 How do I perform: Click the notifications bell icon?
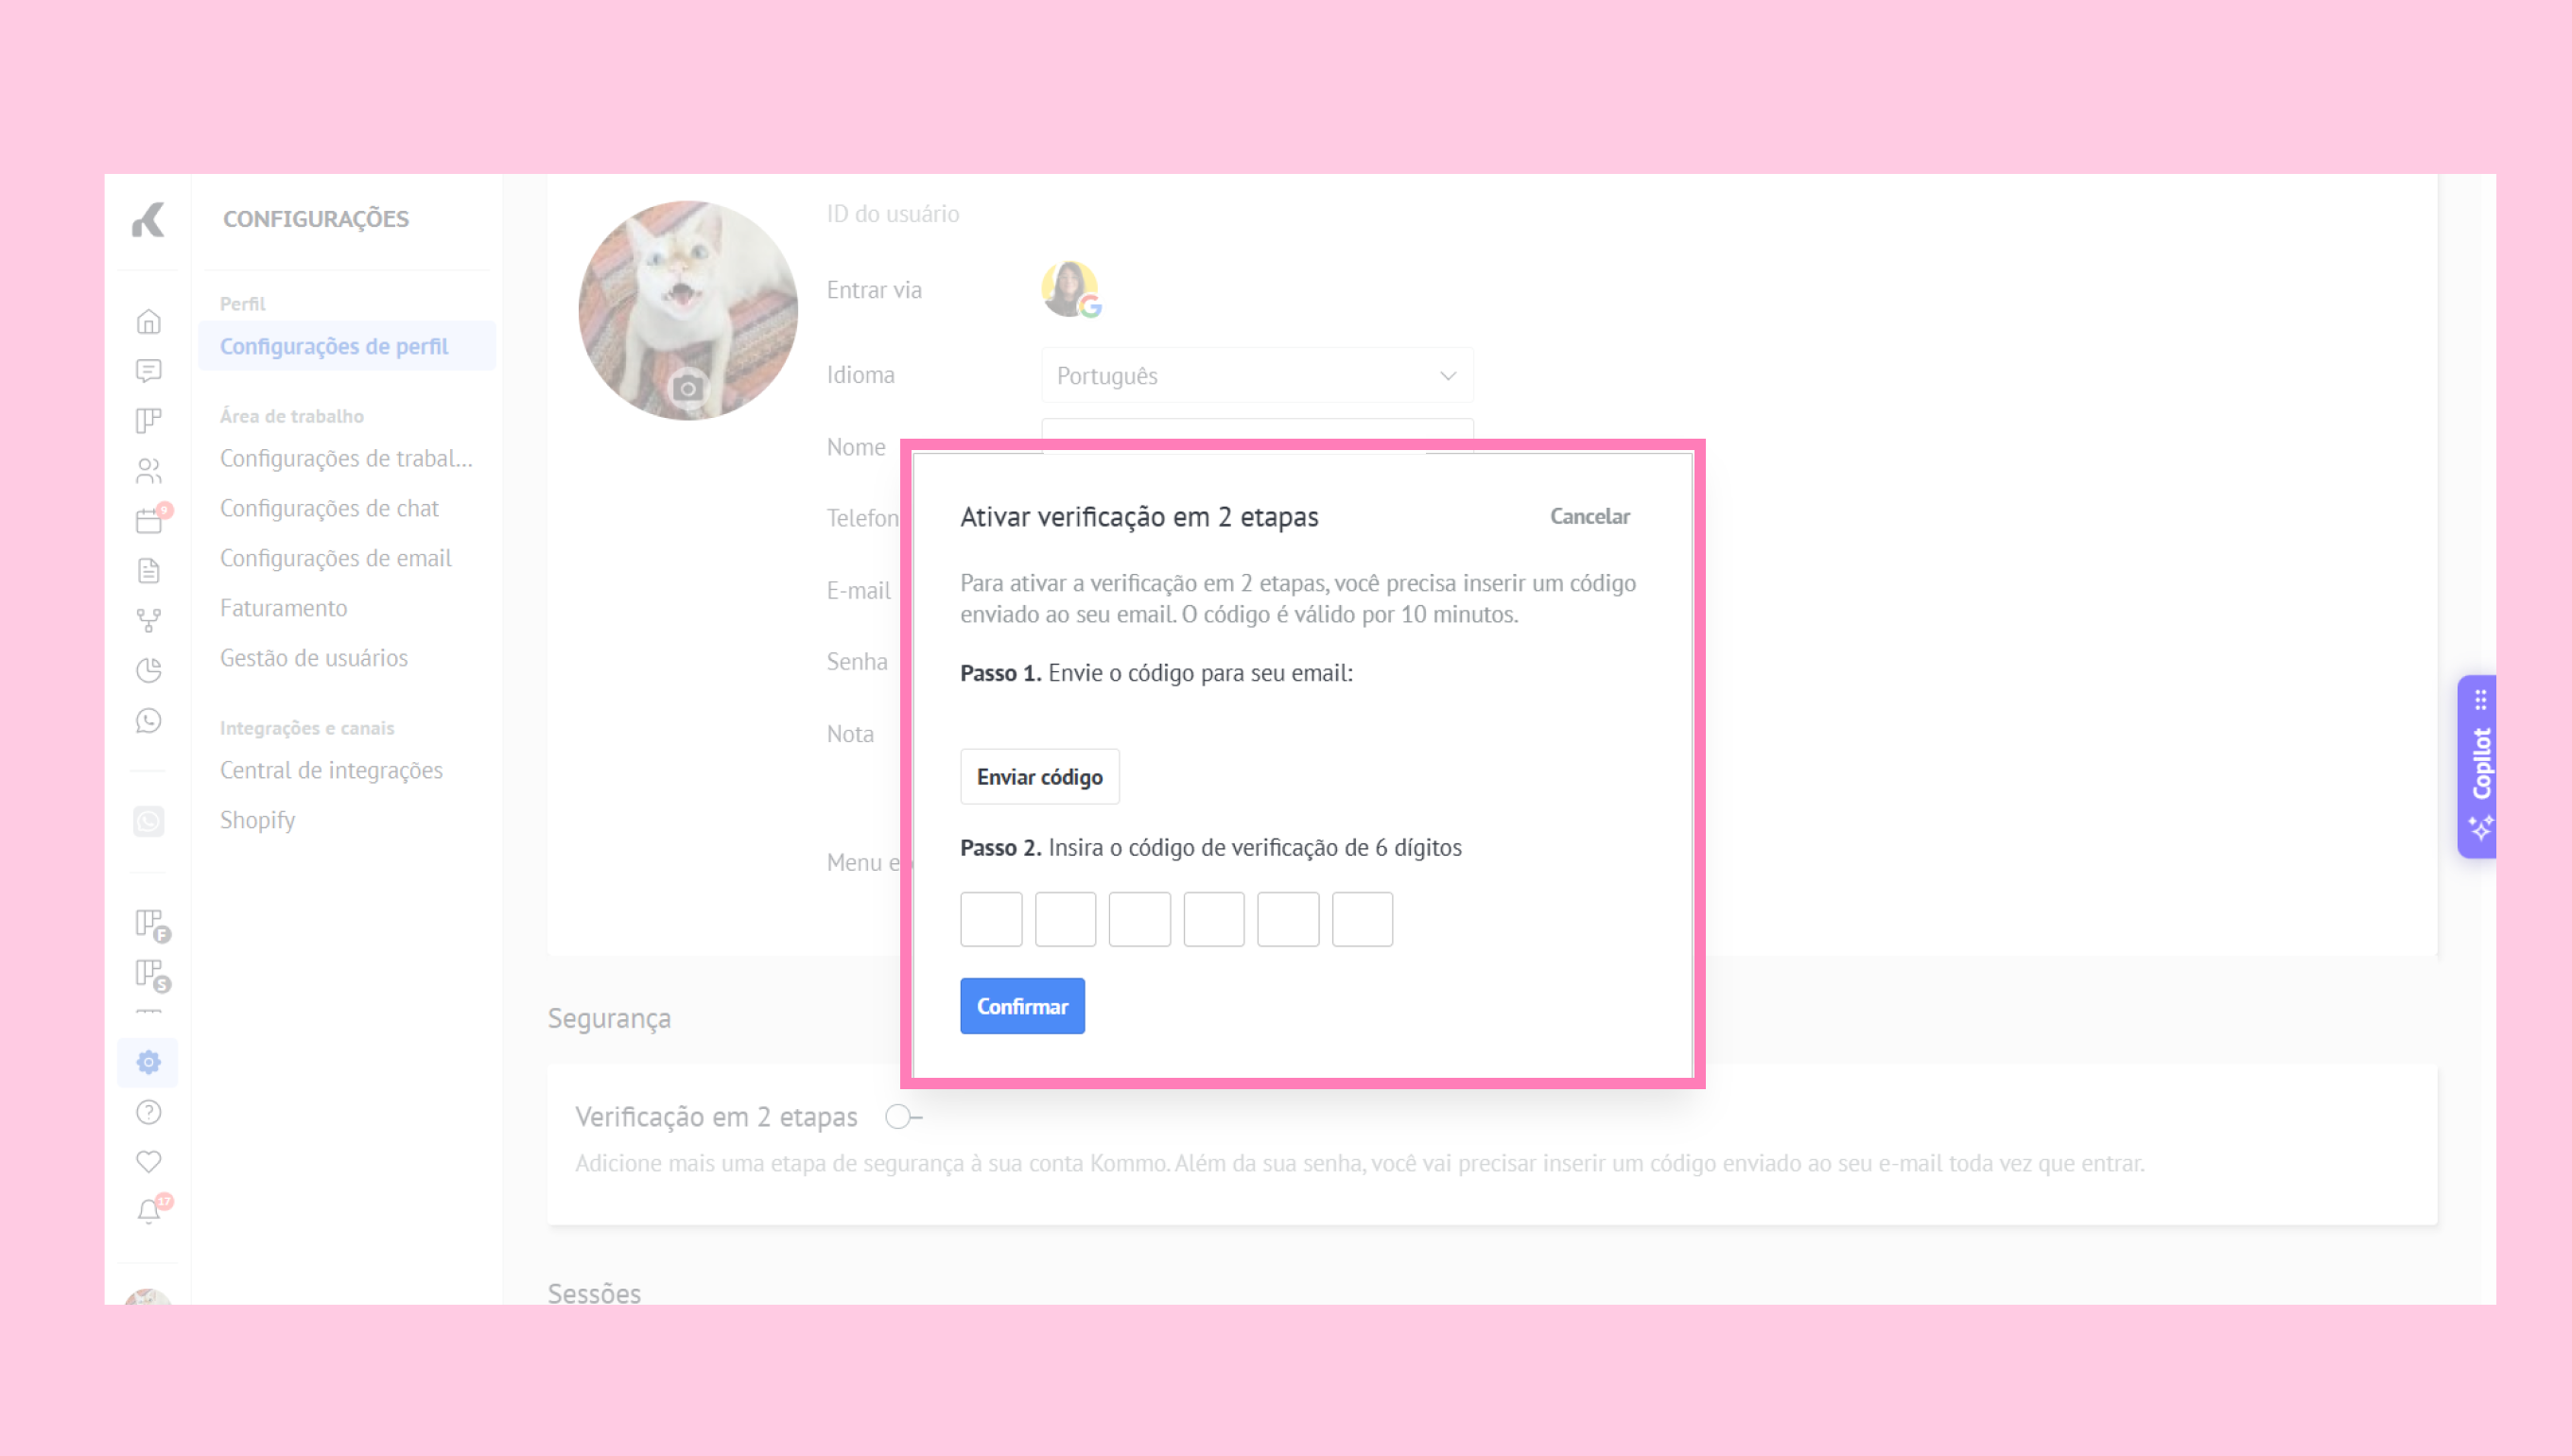click(x=148, y=1211)
